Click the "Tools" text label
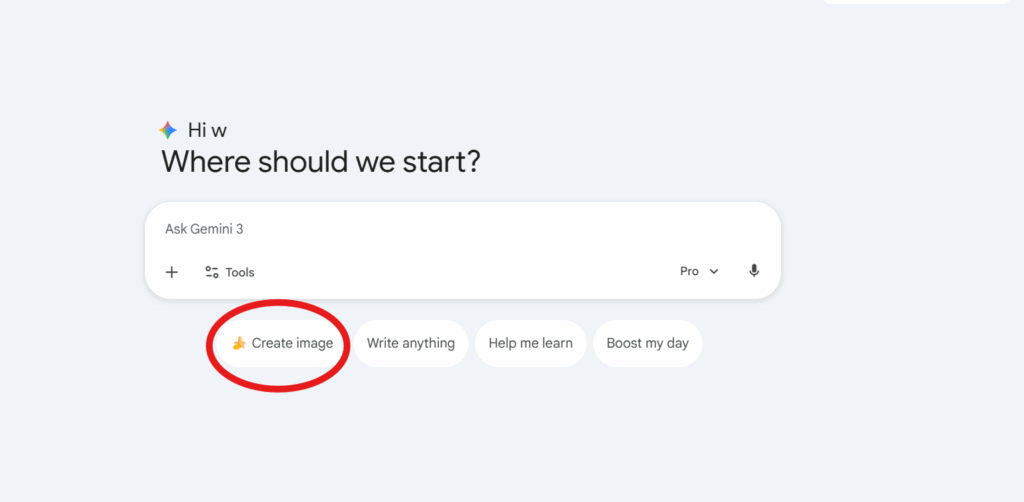 click(240, 272)
